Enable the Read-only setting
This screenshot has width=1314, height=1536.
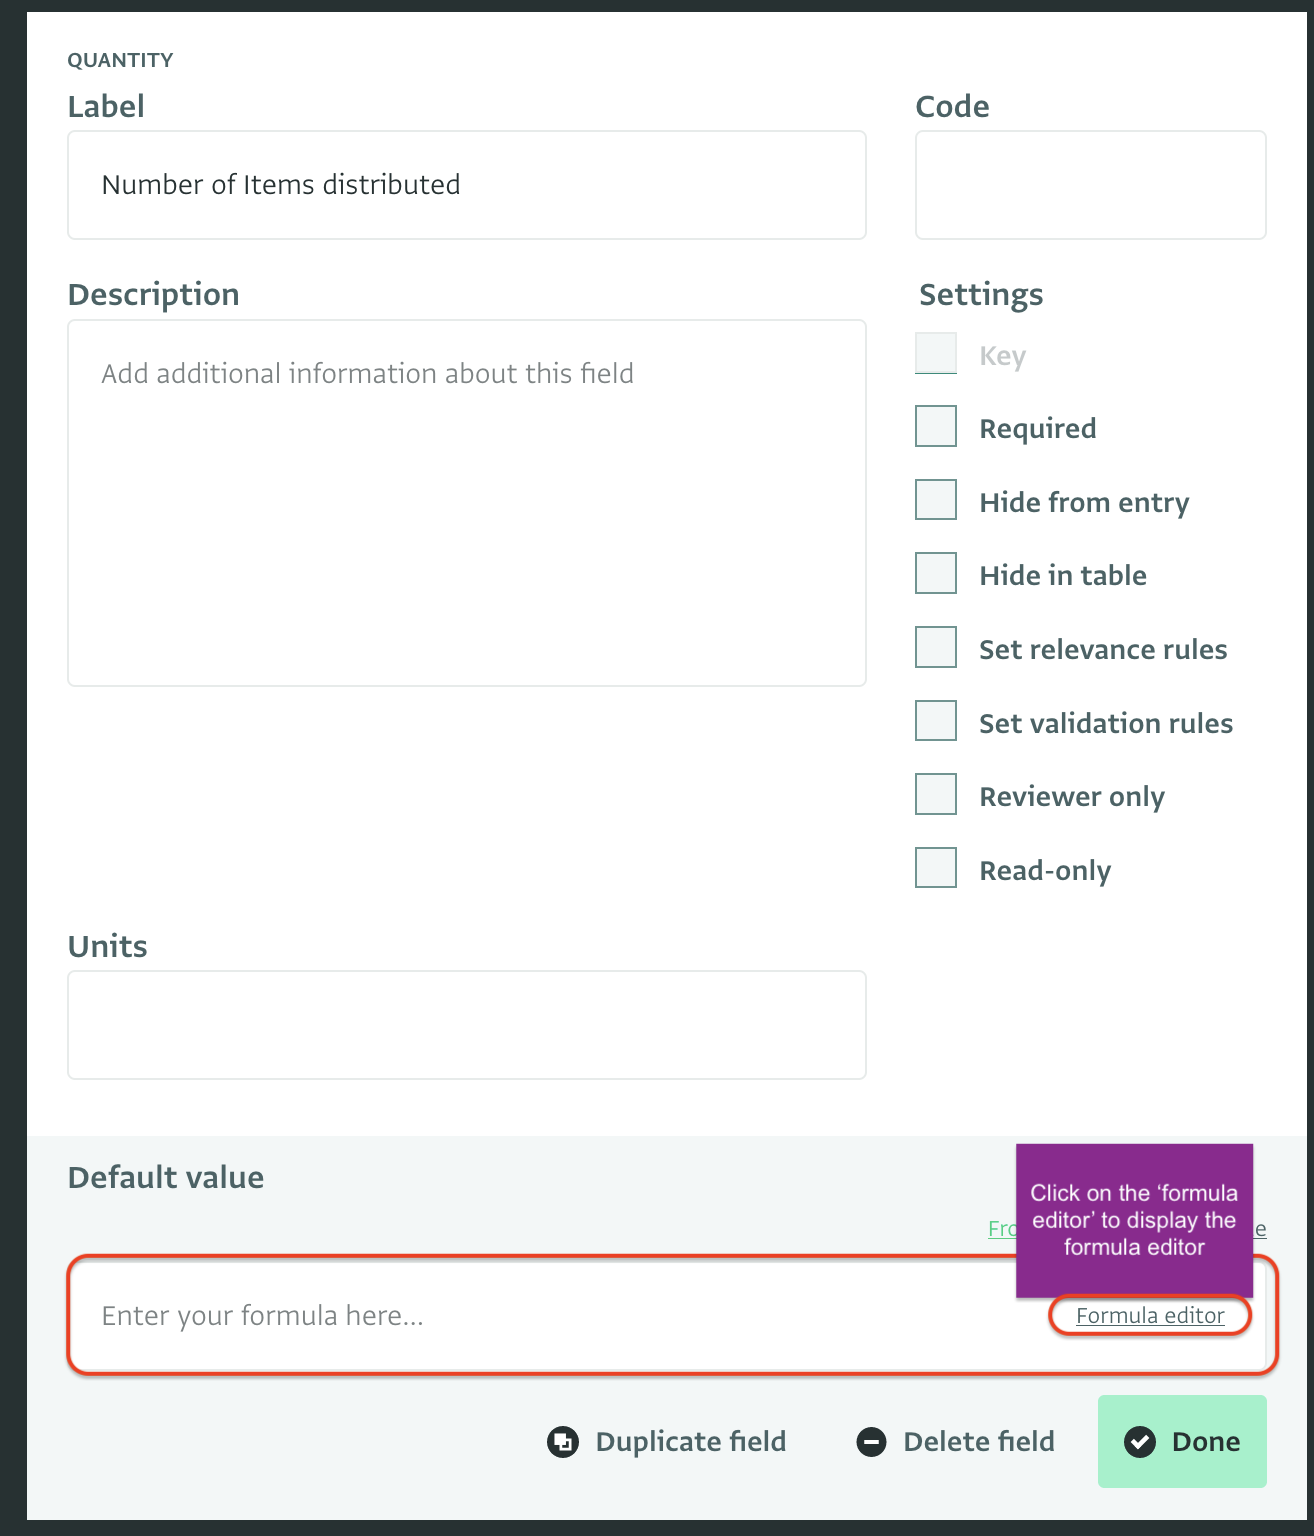tap(934, 867)
